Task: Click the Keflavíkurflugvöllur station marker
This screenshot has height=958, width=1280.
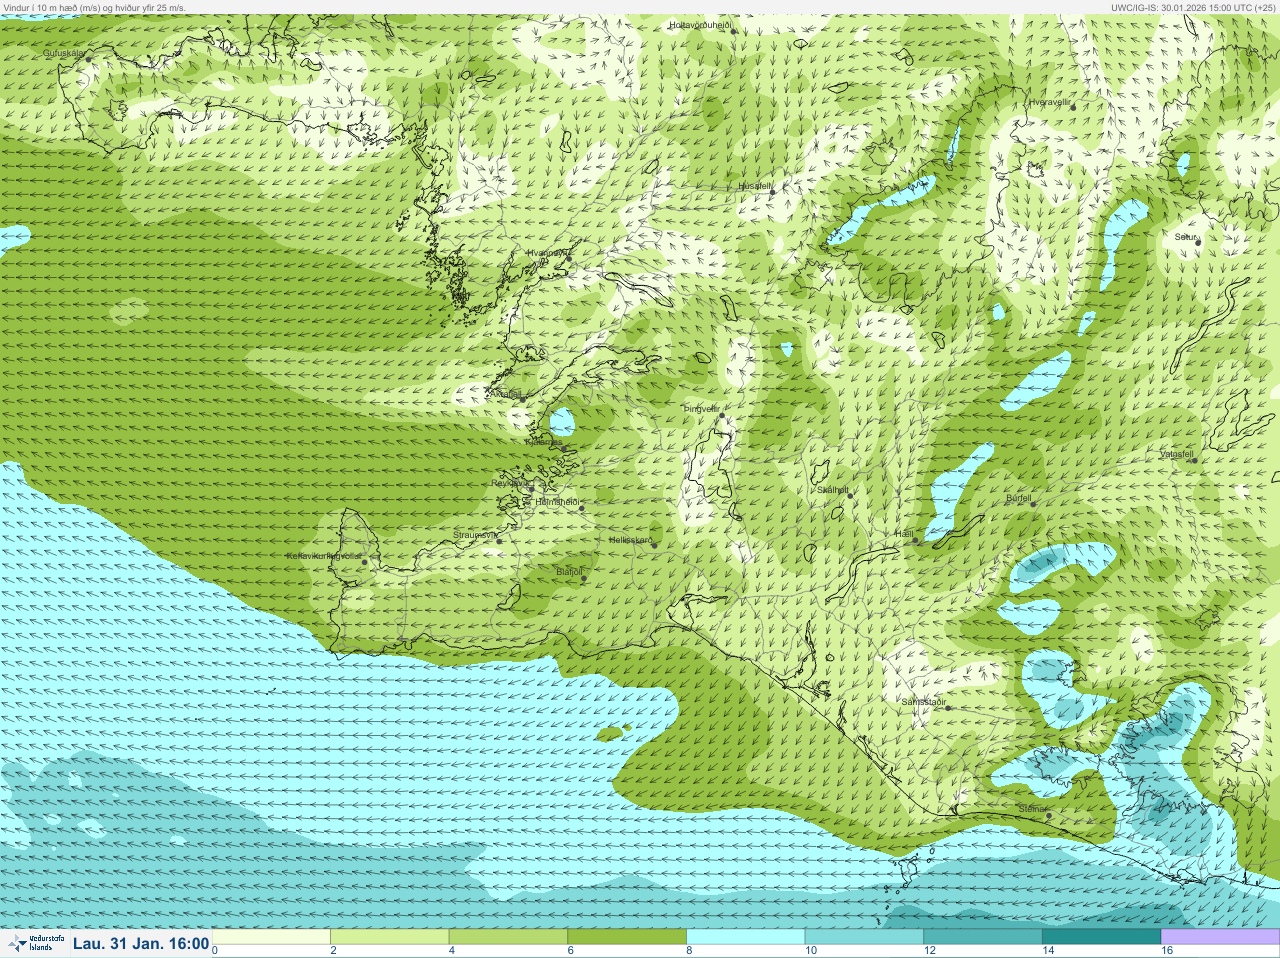Action: point(364,562)
